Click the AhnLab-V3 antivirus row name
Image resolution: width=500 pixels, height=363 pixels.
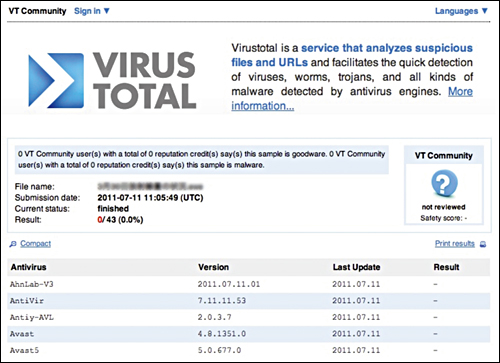click(x=32, y=284)
